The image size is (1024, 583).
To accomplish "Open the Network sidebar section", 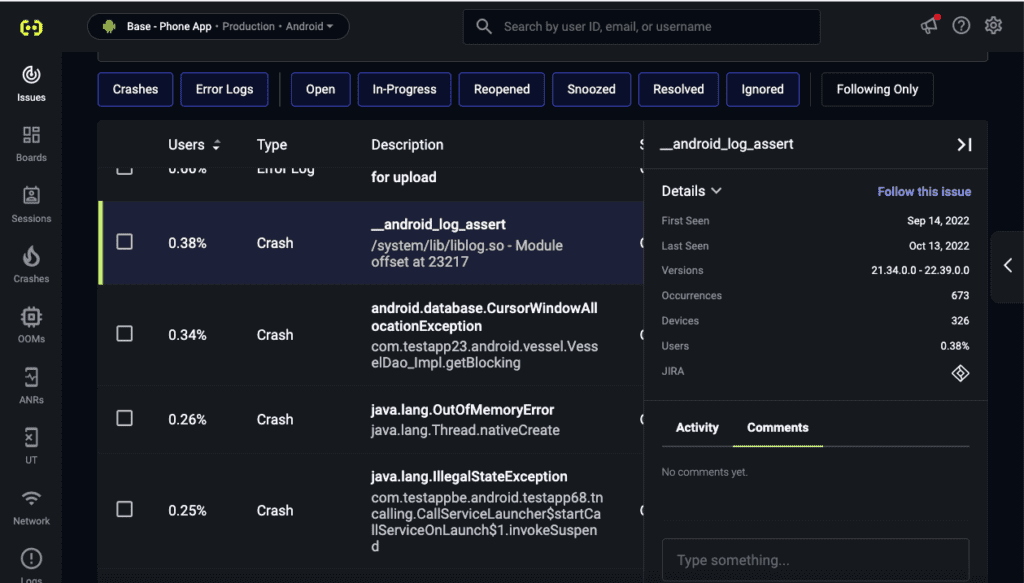I will [x=31, y=507].
